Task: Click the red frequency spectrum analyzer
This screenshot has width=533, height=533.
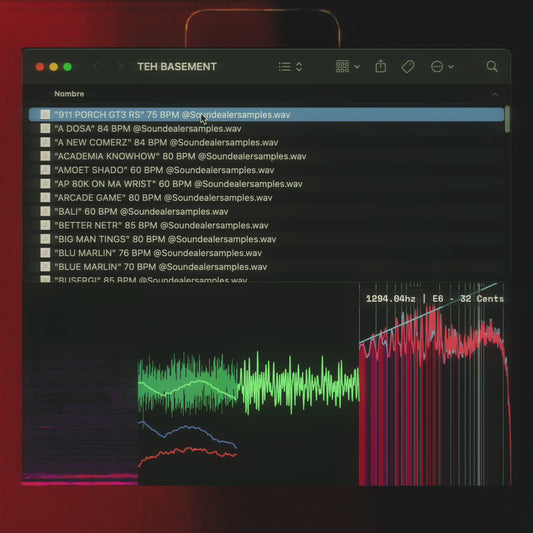Action: [435, 384]
